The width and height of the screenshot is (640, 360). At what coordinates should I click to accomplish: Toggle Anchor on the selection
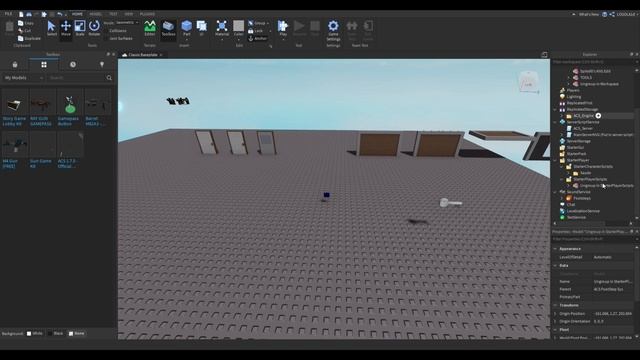258,38
